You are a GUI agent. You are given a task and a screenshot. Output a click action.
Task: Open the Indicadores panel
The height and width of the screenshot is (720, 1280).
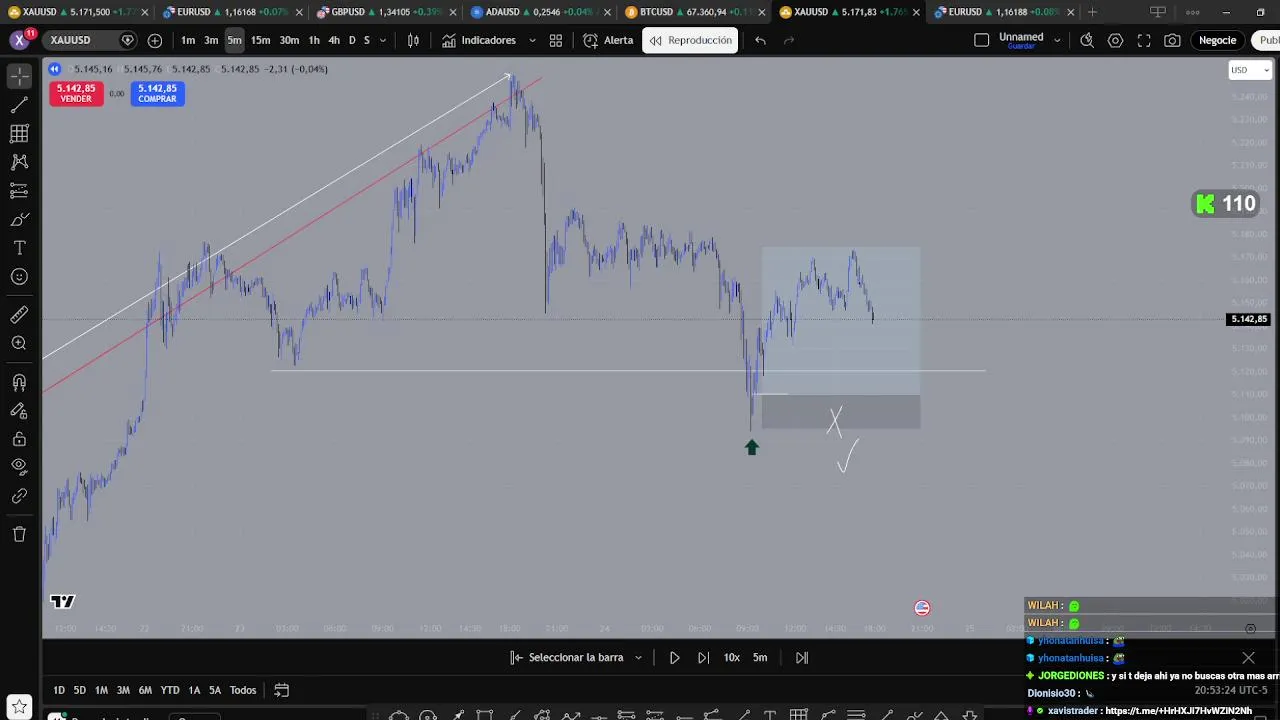coord(479,40)
